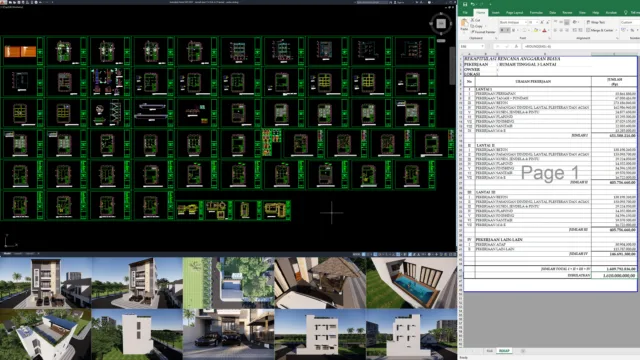
Task: Click the Save icon in Excel's quick access toolbar
Action: click(x=465, y=4)
